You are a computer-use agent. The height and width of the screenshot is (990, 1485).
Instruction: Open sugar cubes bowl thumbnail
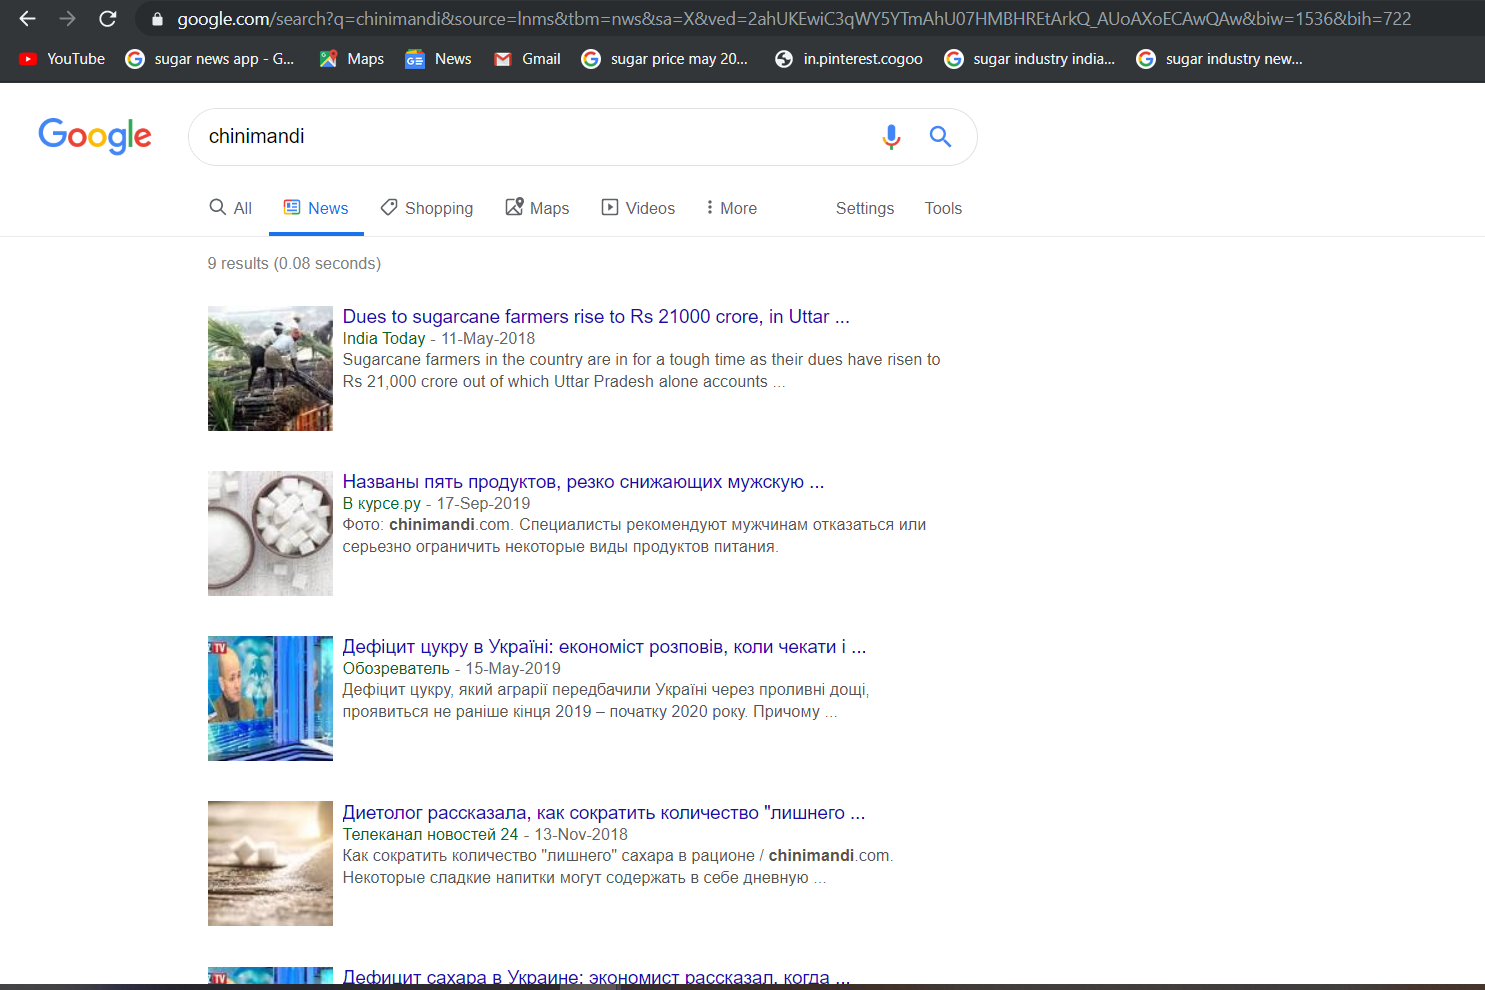pyautogui.click(x=270, y=533)
